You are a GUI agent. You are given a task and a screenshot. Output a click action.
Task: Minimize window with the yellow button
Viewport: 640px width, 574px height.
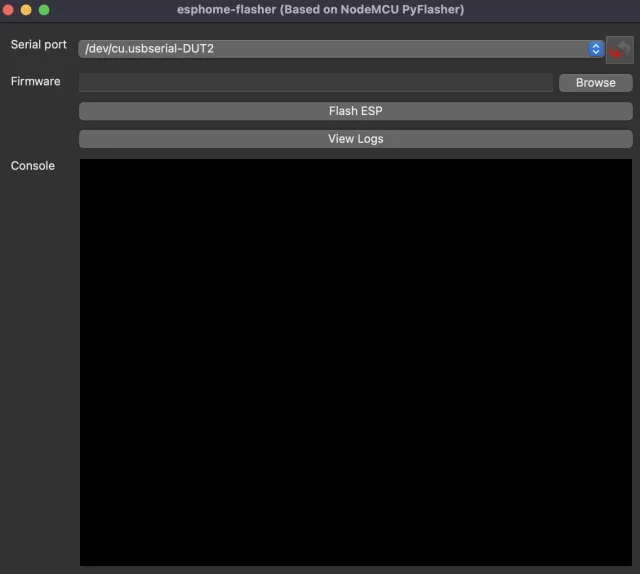coord(26,10)
